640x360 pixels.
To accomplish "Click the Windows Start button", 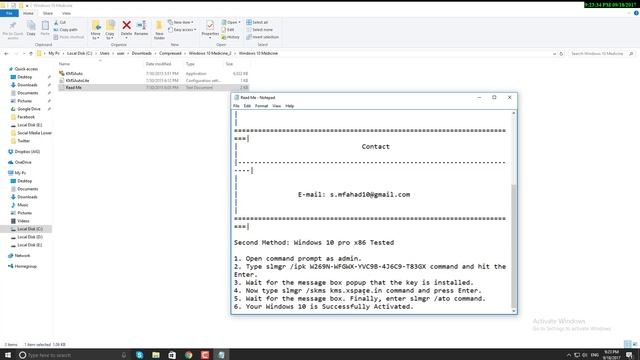I will pos(8,355).
